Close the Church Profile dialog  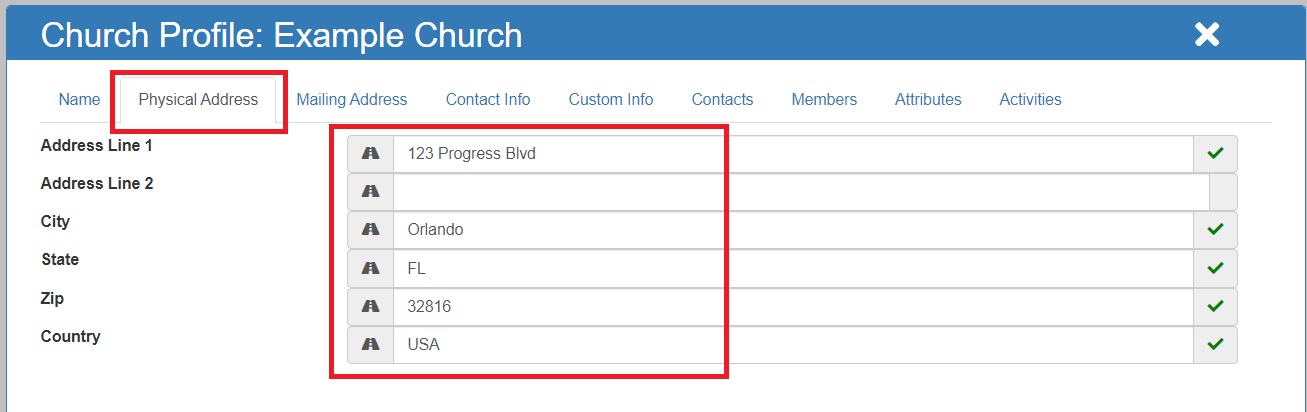click(x=1207, y=35)
